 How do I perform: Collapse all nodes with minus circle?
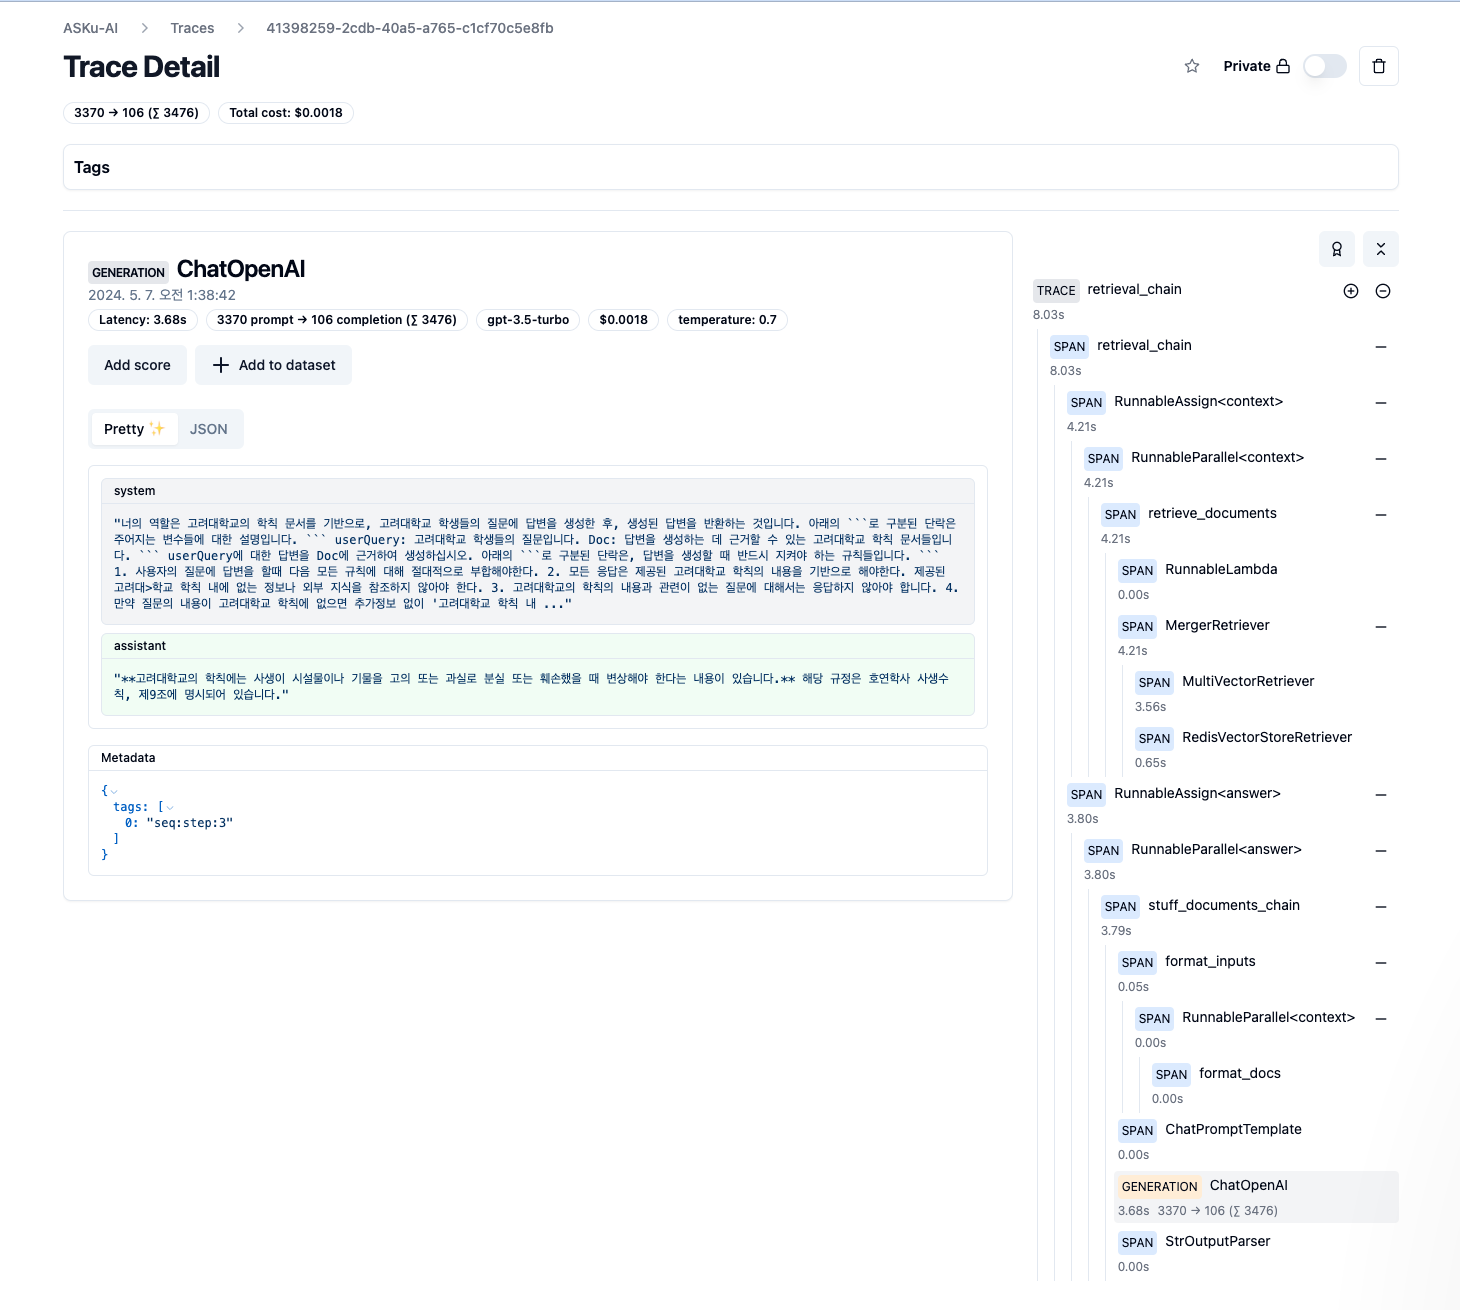tap(1383, 291)
